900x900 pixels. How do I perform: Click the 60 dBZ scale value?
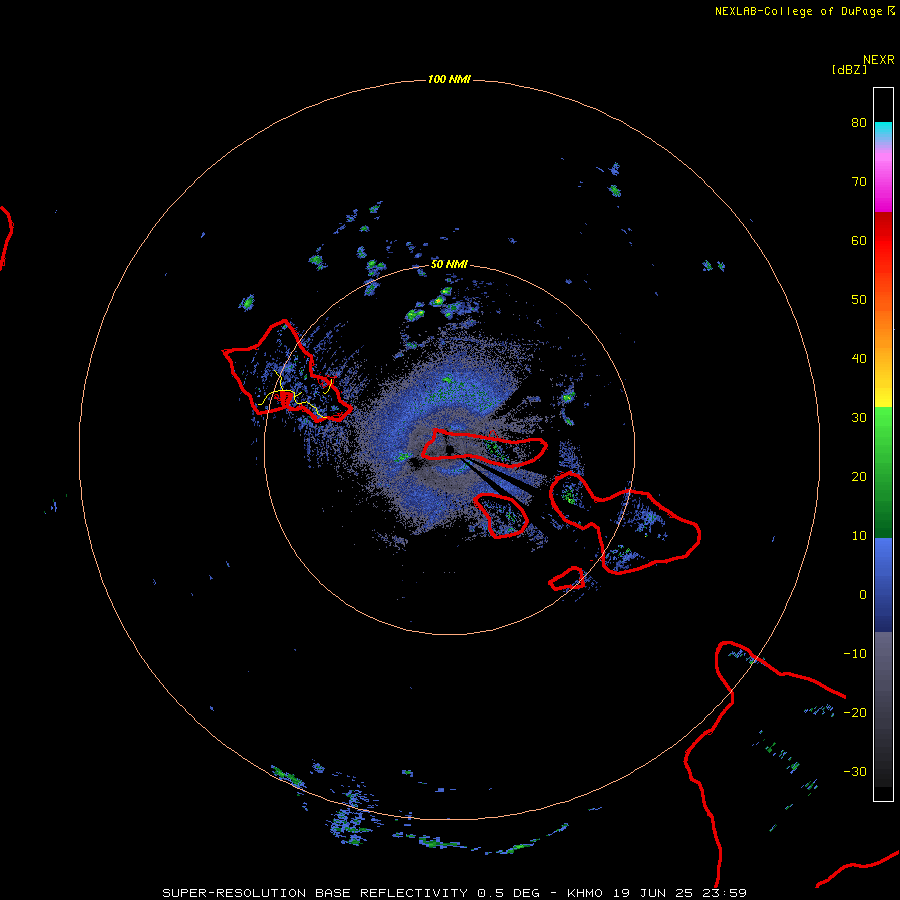pyautogui.click(x=859, y=240)
